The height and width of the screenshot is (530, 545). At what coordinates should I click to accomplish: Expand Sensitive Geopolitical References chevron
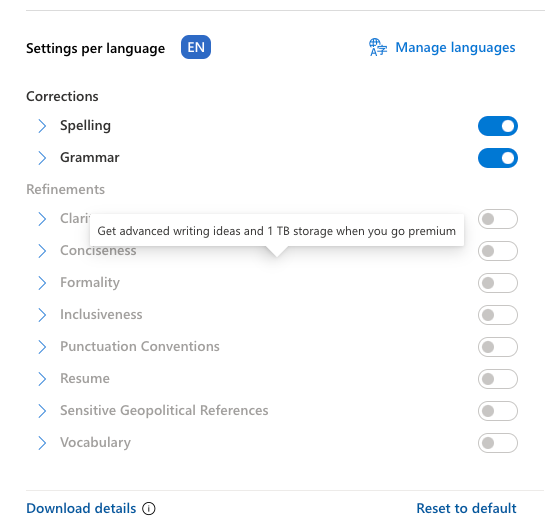coord(42,411)
